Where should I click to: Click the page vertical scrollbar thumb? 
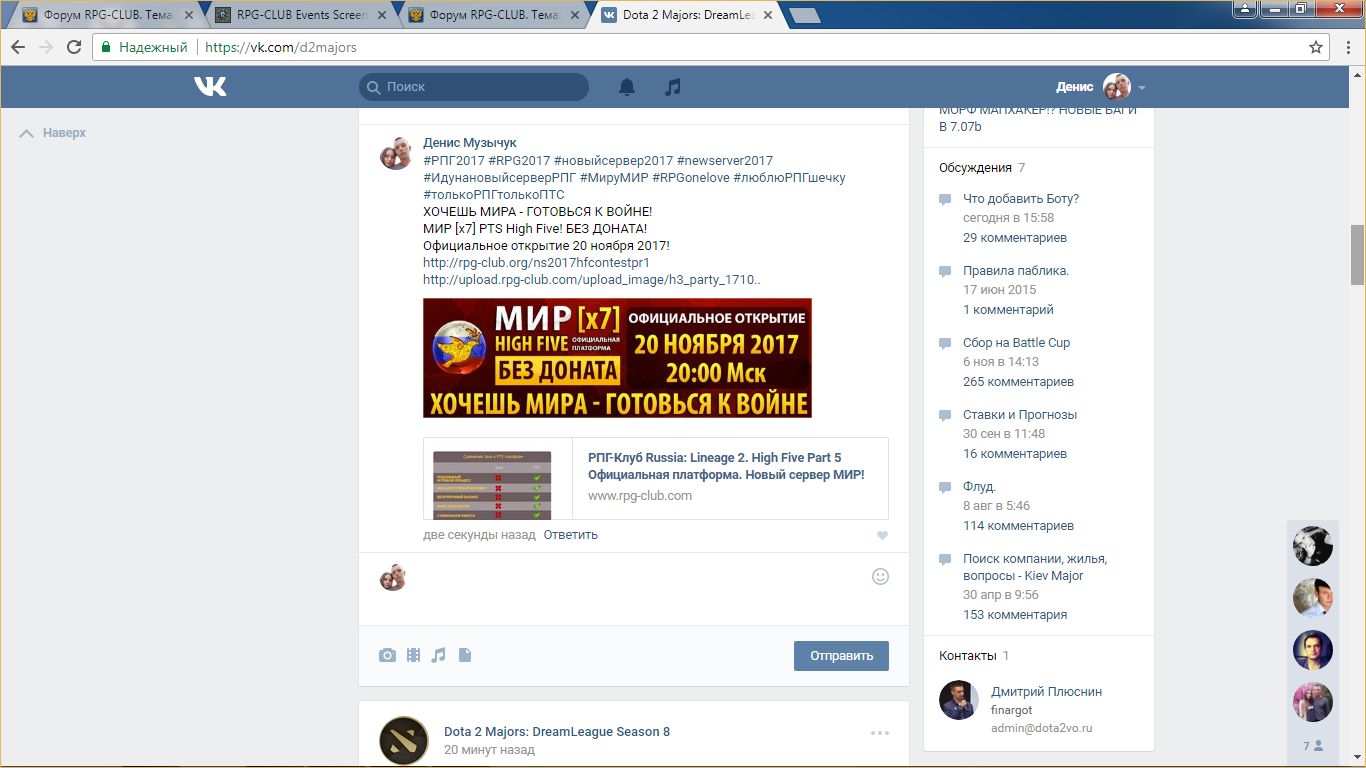pyautogui.click(x=1357, y=255)
